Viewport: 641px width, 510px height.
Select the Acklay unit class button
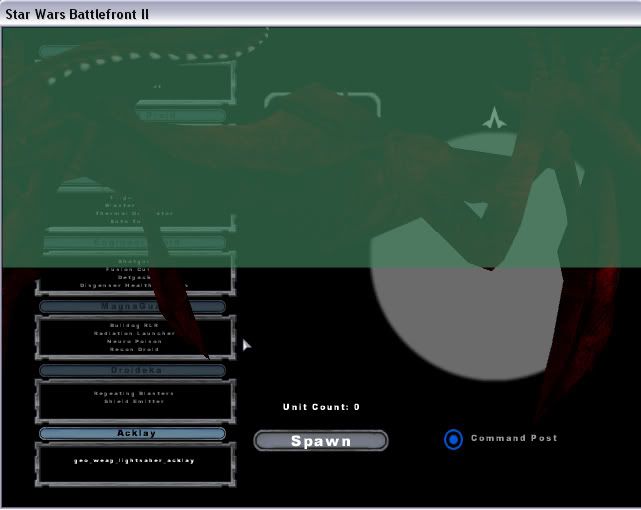coord(132,433)
